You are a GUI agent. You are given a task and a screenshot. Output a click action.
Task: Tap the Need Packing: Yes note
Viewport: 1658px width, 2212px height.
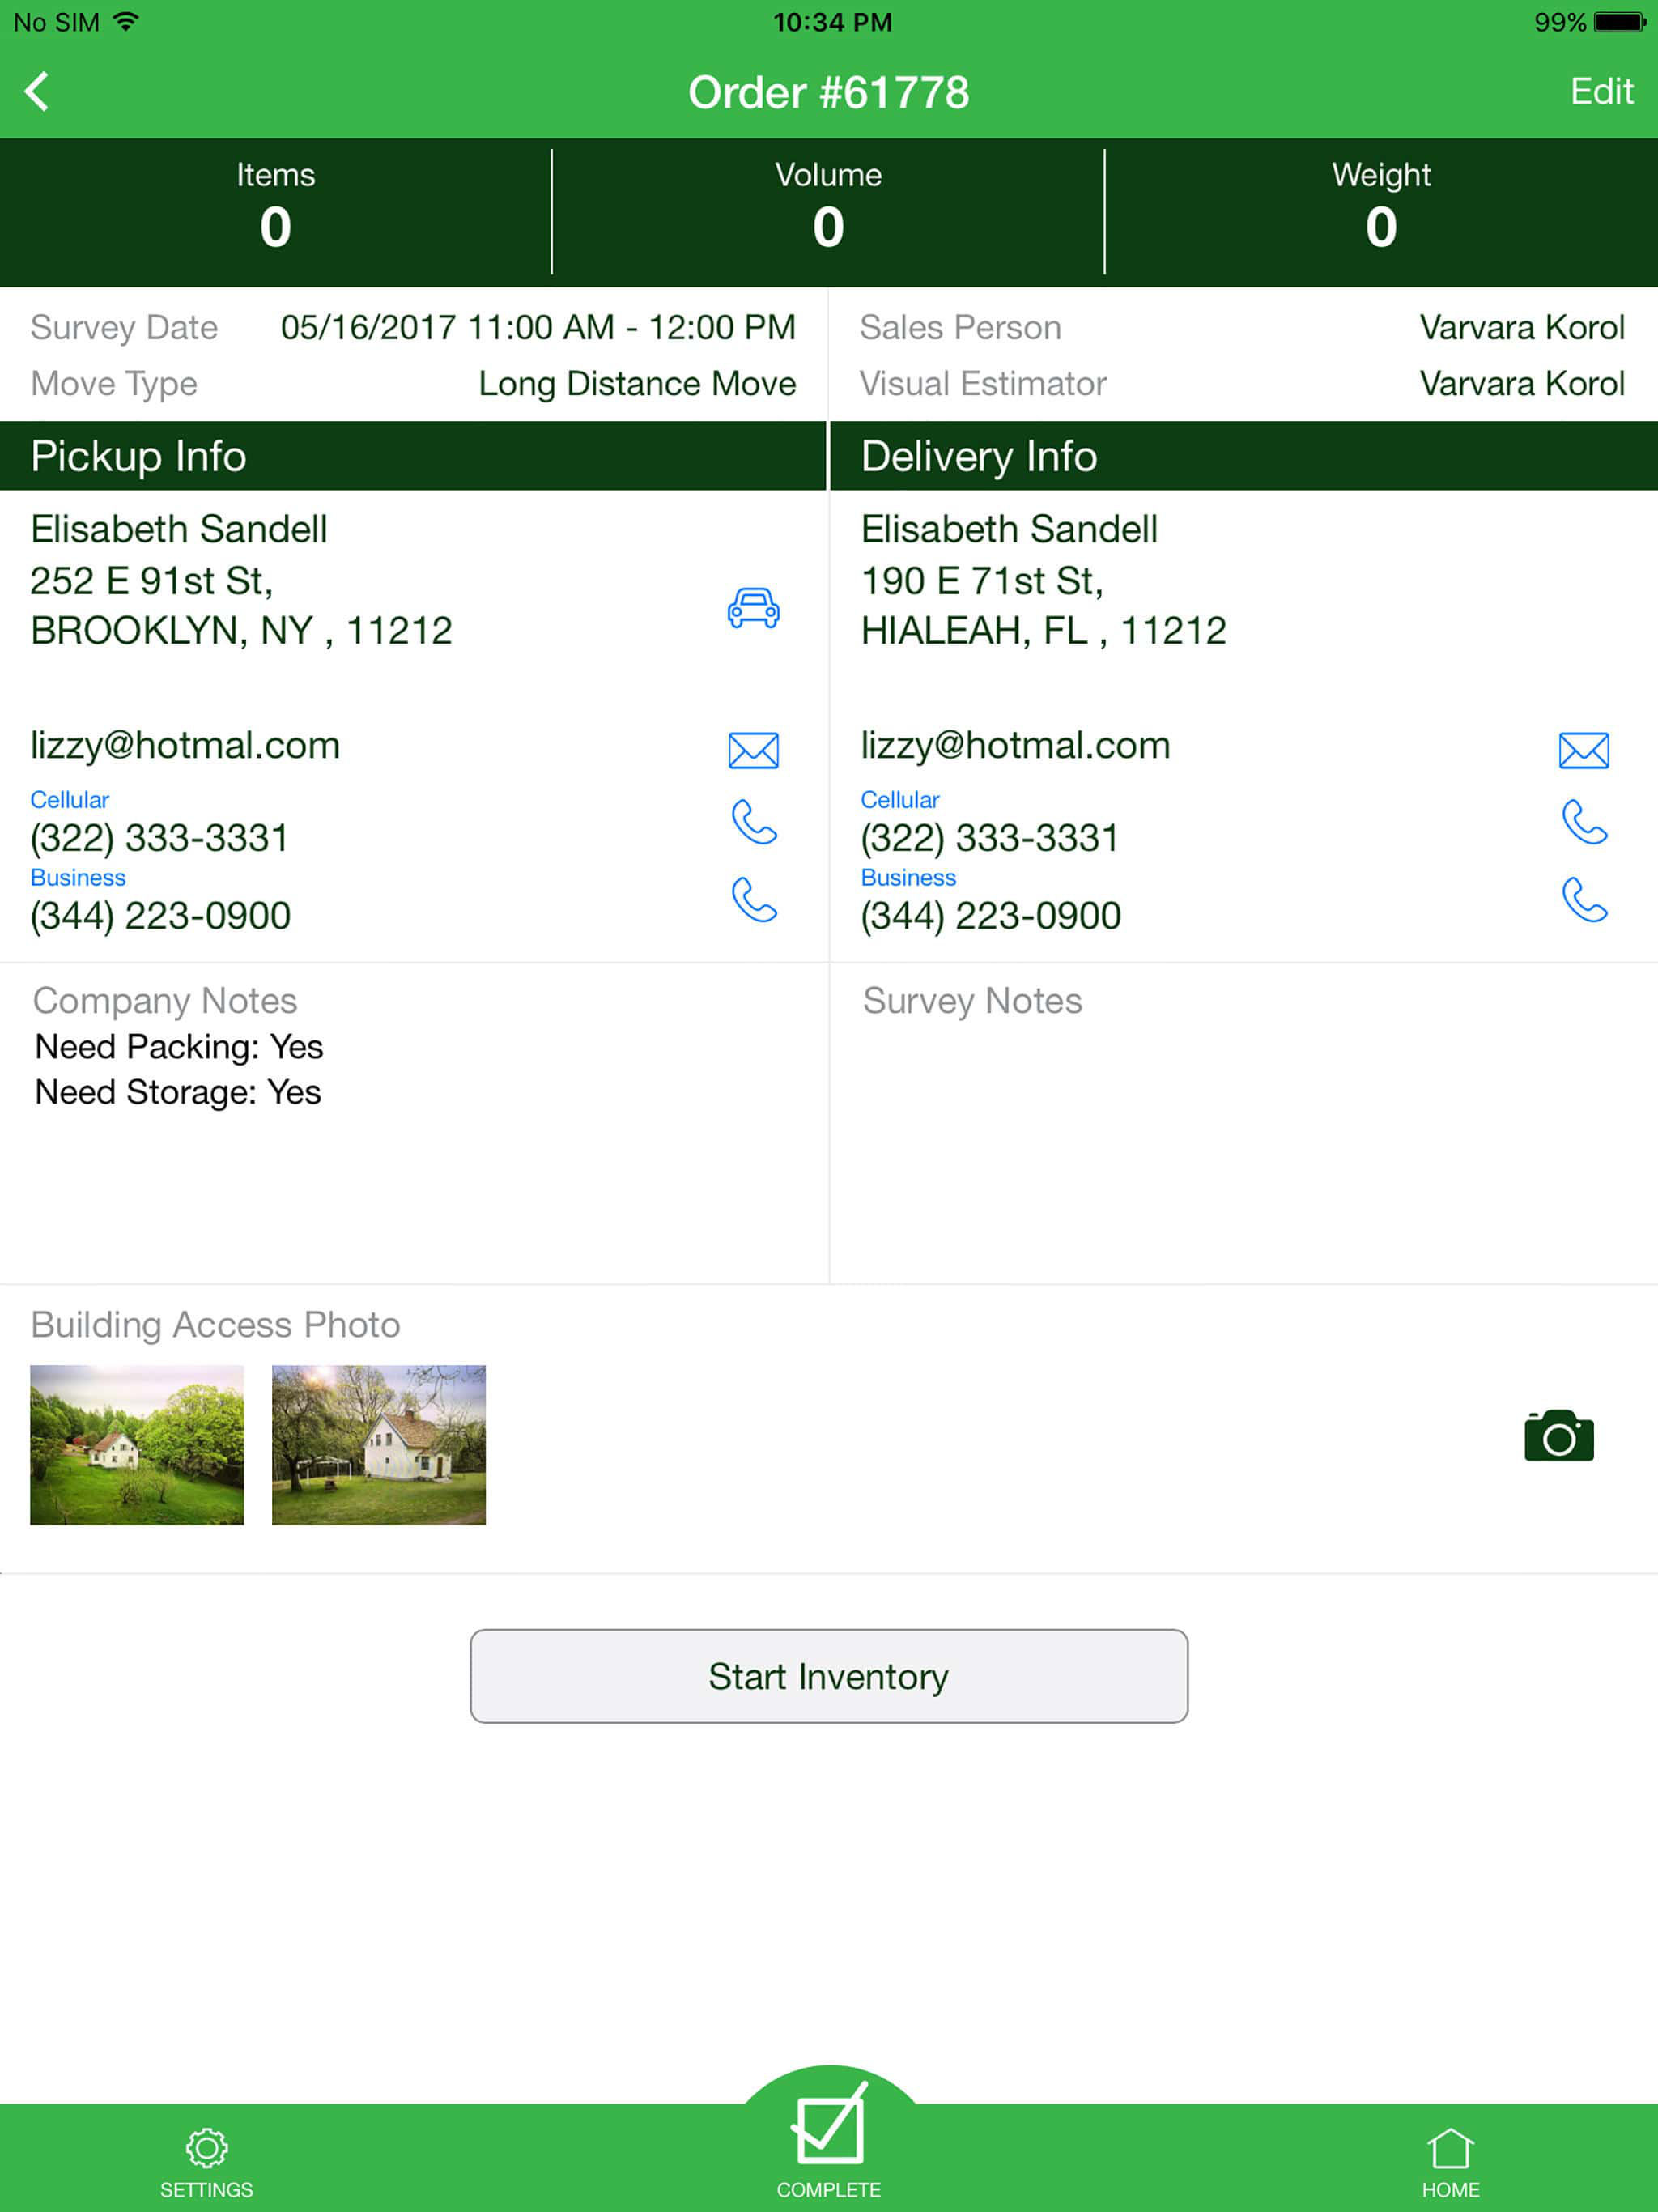click(x=179, y=1047)
